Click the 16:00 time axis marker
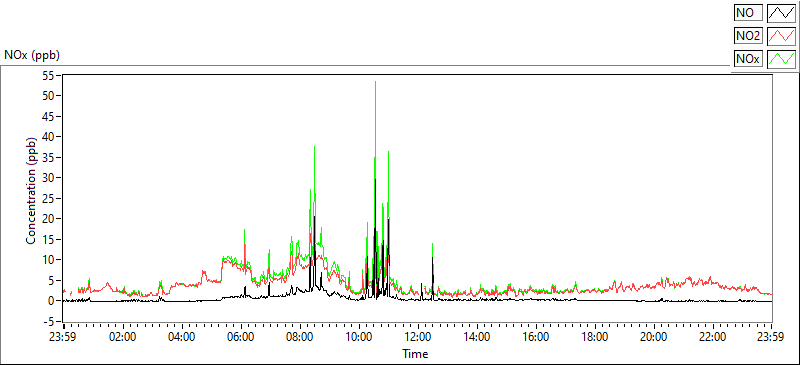The height and width of the screenshot is (365, 800). (x=536, y=337)
